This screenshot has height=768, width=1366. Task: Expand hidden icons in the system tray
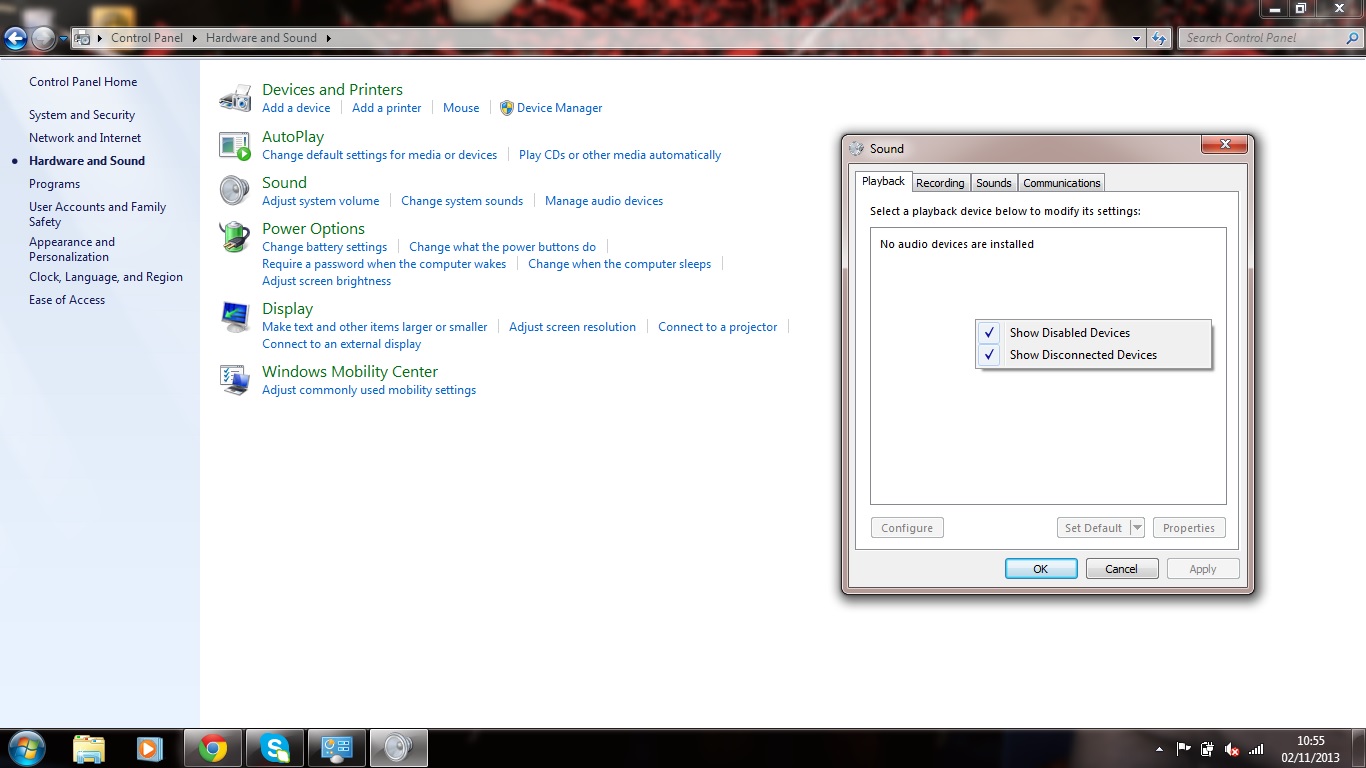coord(1159,749)
